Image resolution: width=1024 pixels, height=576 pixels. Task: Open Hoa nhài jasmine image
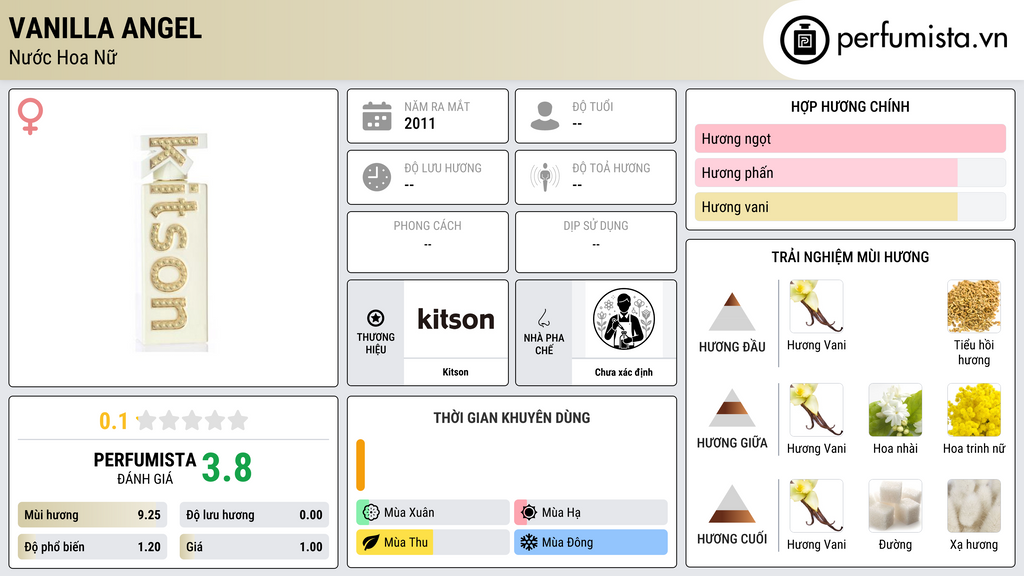(x=895, y=409)
